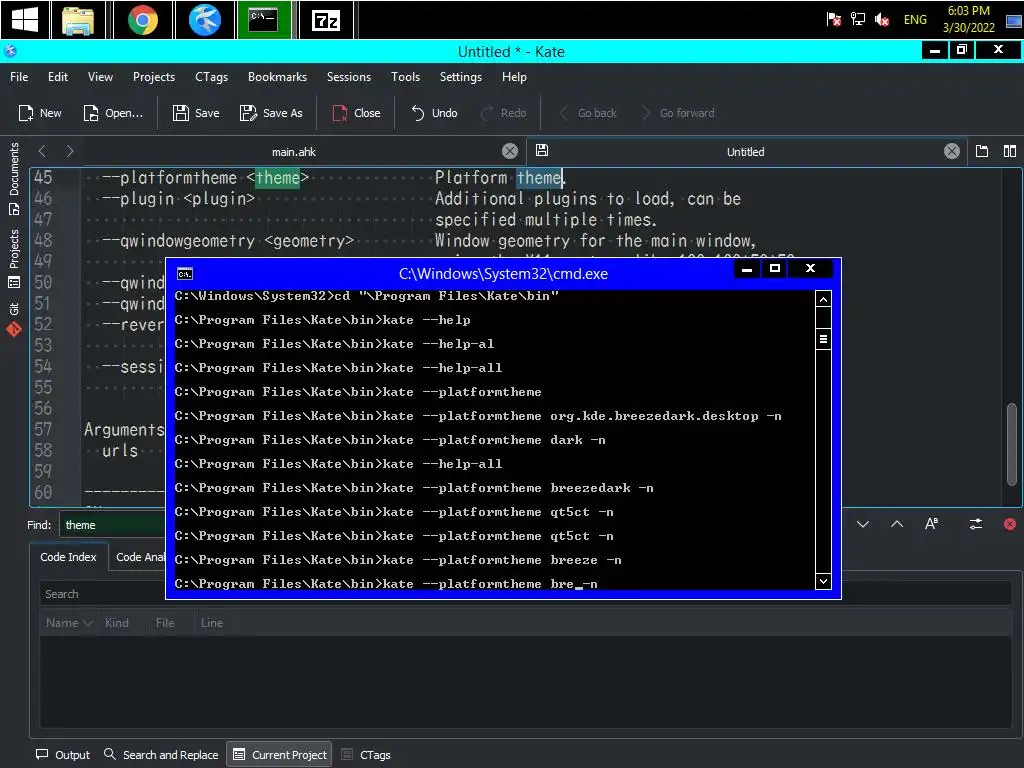Select the Code Index tab

[68, 557]
